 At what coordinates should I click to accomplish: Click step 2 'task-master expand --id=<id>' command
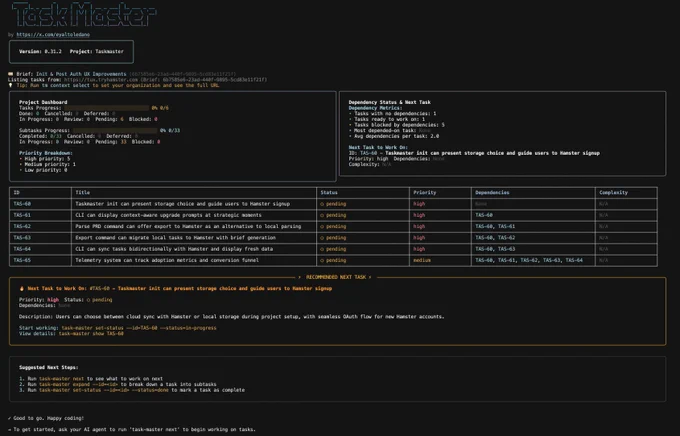[x=78, y=384]
